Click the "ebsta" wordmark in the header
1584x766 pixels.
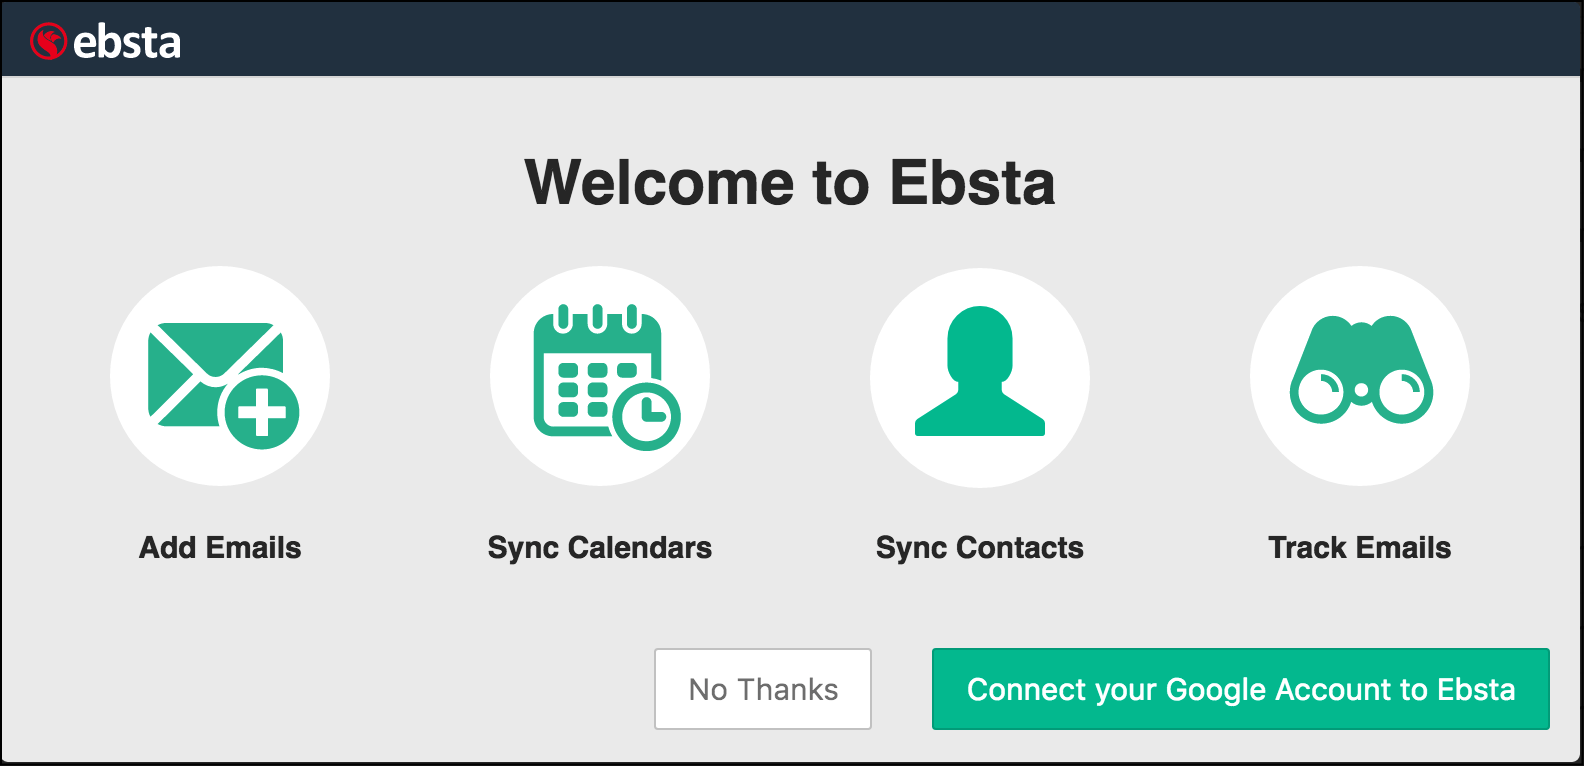click(x=127, y=42)
